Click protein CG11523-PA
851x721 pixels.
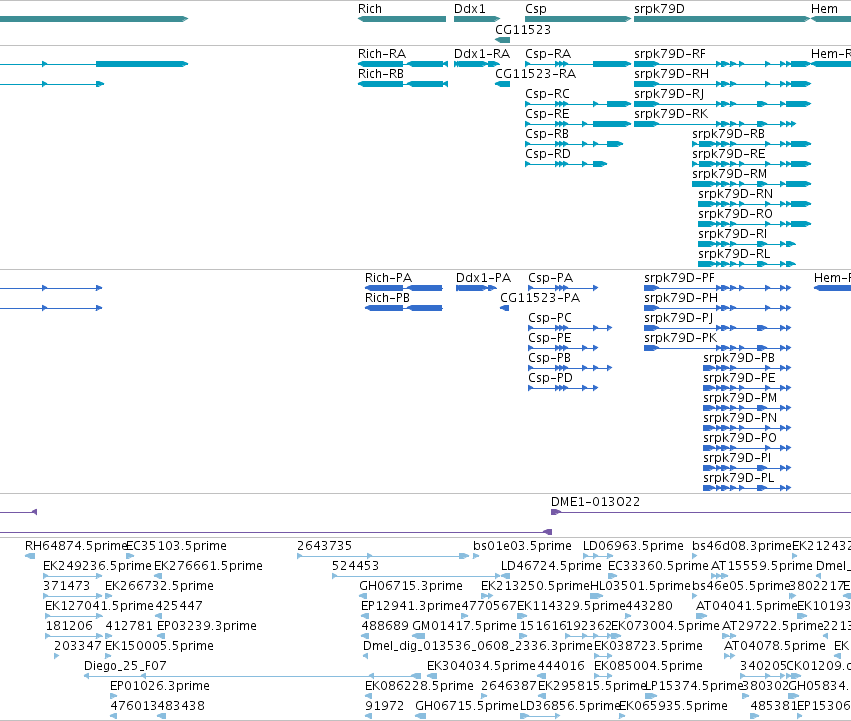pos(540,298)
